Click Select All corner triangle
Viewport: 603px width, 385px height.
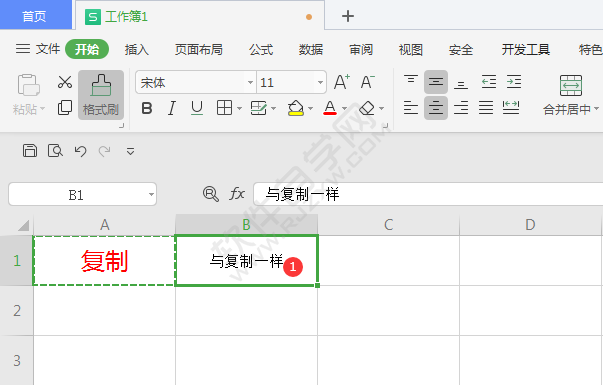click(23, 225)
